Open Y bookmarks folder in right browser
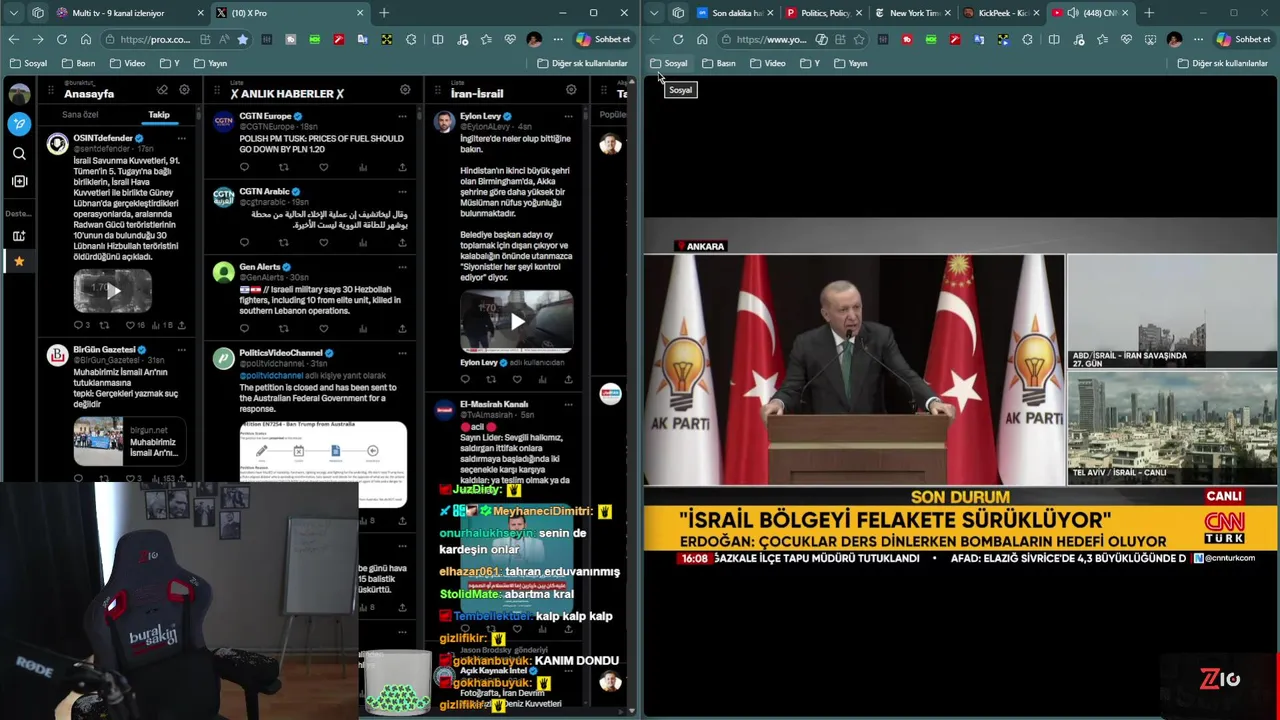The width and height of the screenshot is (1280, 720). [810, 63]
